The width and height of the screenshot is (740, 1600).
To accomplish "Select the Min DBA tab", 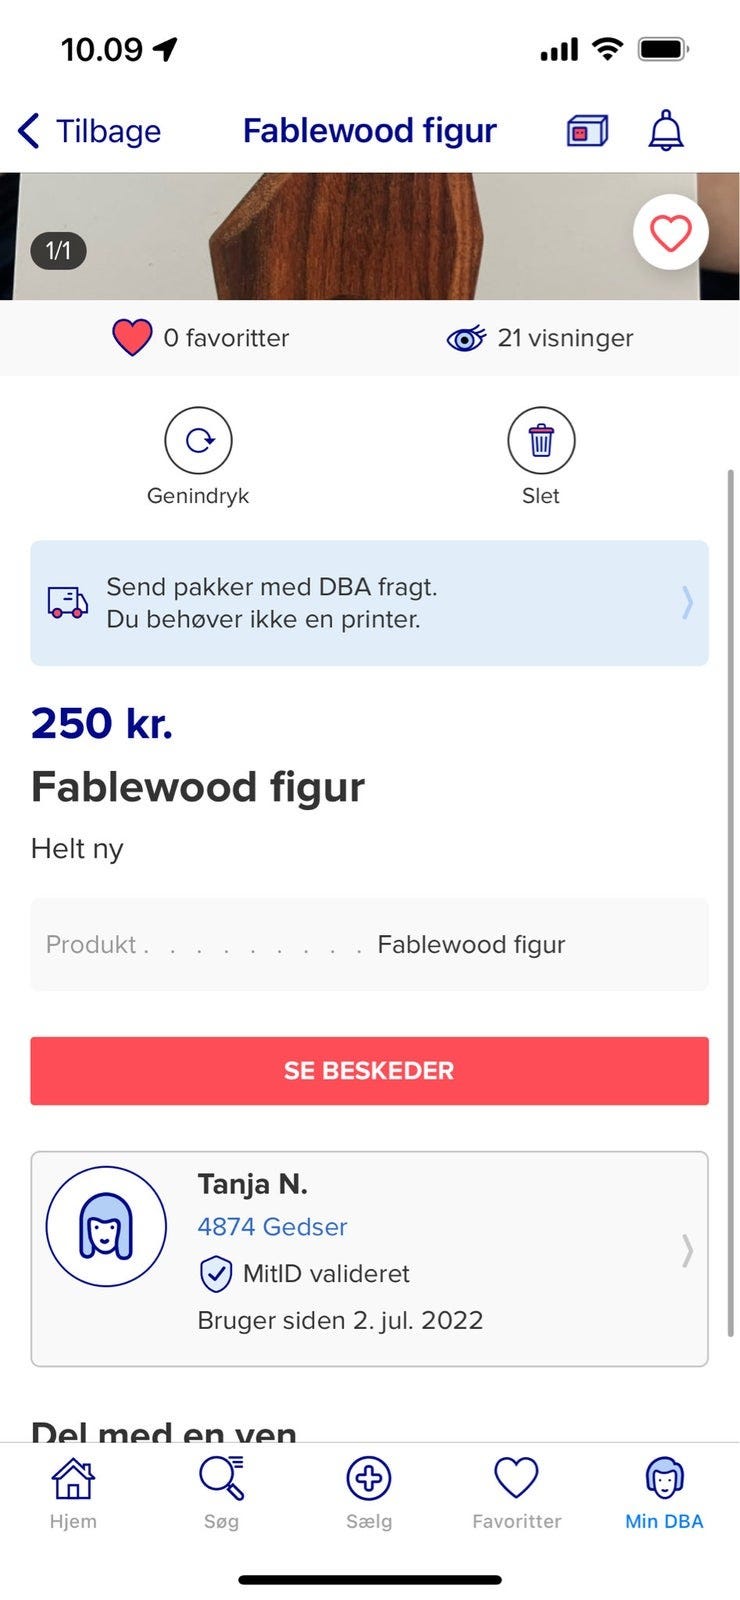I will tap(664, 1493).
